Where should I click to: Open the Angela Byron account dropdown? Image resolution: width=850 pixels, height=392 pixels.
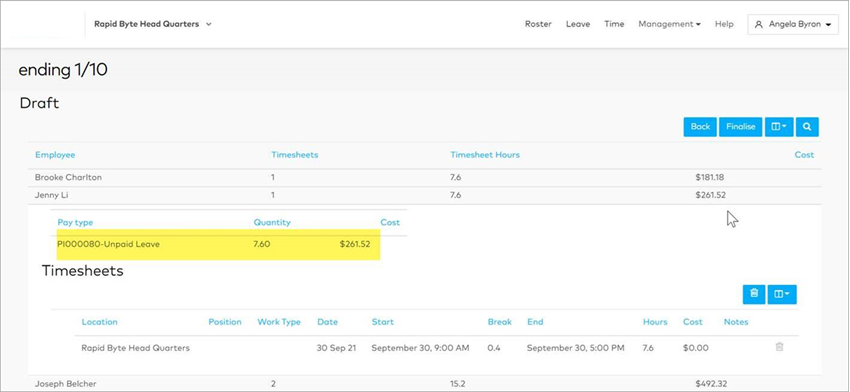[793, 24]
